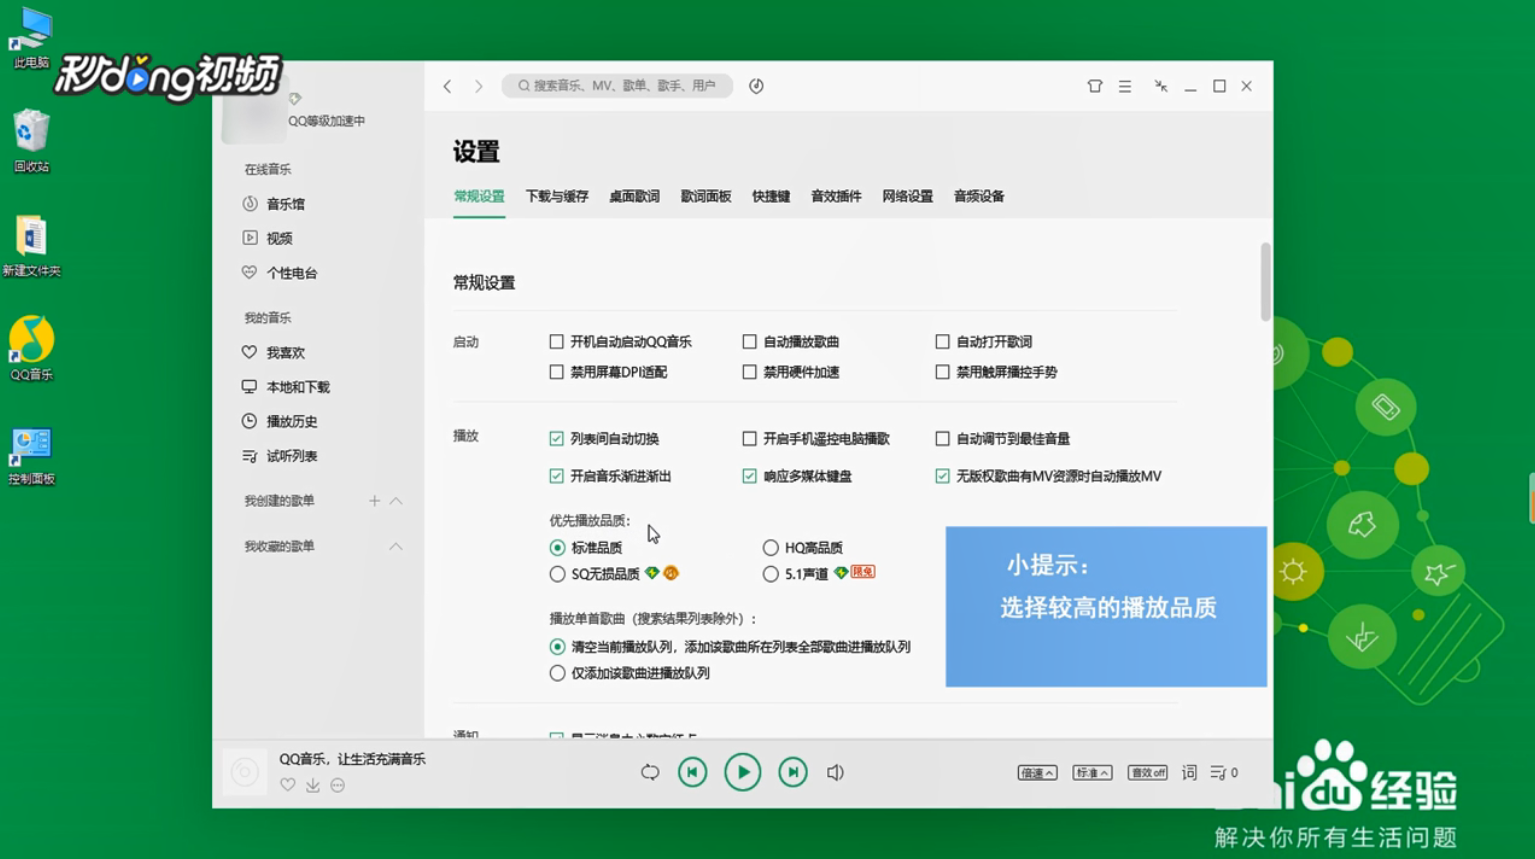1535x859 pixels.
Task: Click the settings page vertical scrollbar
Action: pos(1265,282)
